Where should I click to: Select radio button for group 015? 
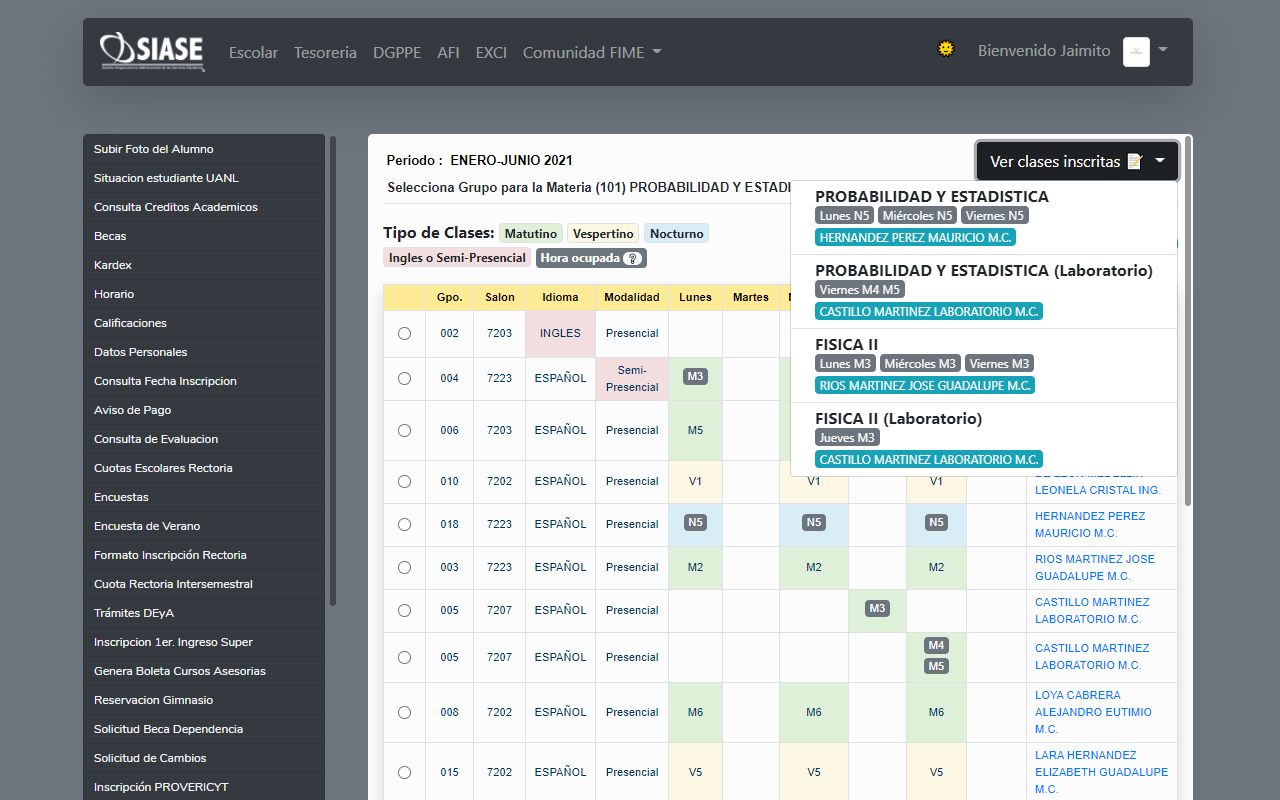[x=404, y=772]
